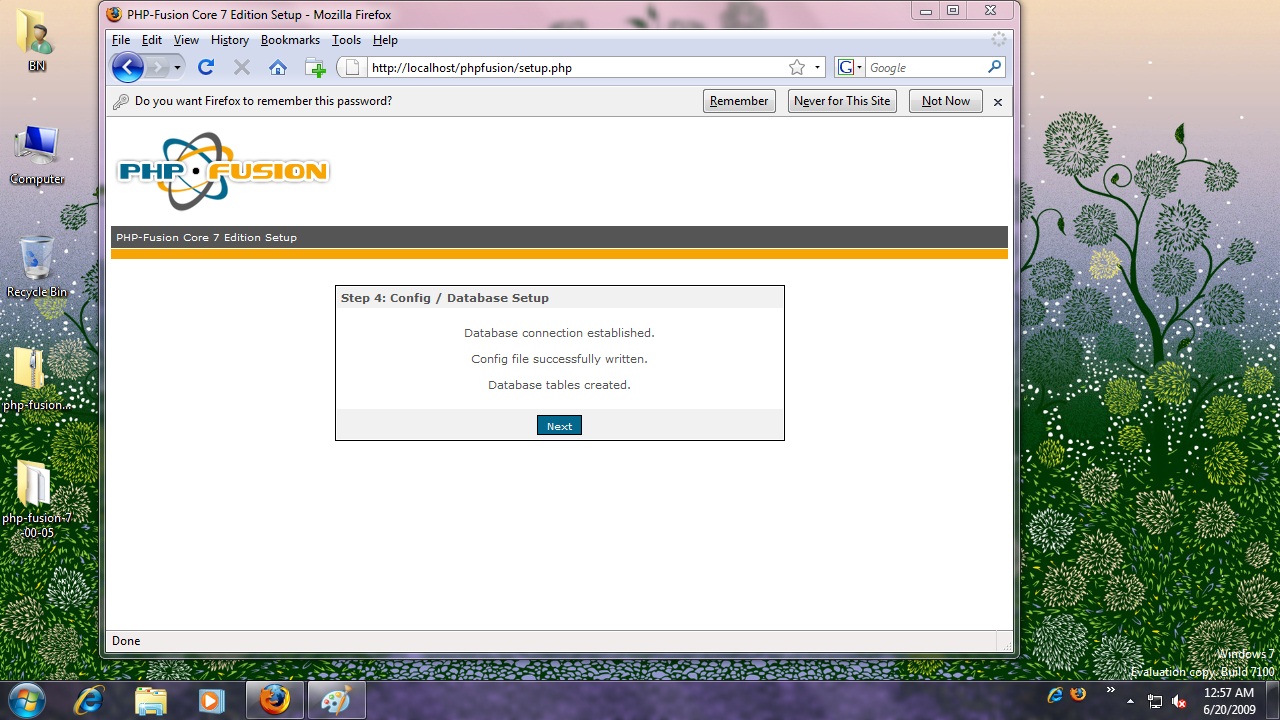Open the Tools menu
The image size is (1280, 720).
pos(346,40)
